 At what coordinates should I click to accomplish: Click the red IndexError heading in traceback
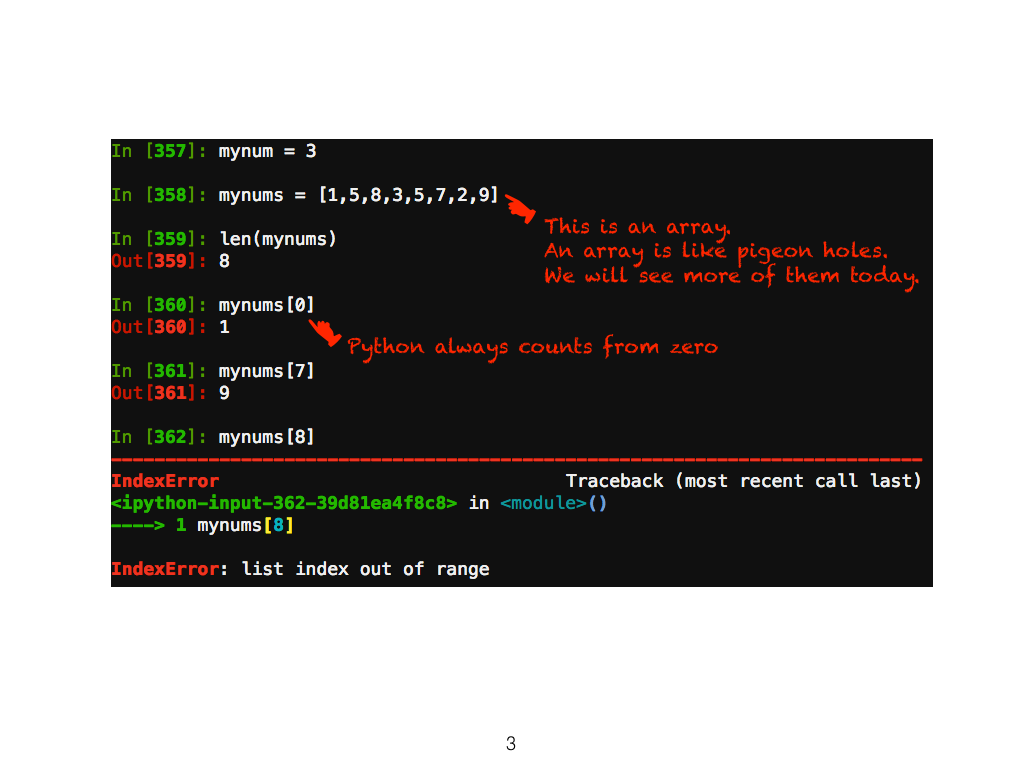(165, 481)
